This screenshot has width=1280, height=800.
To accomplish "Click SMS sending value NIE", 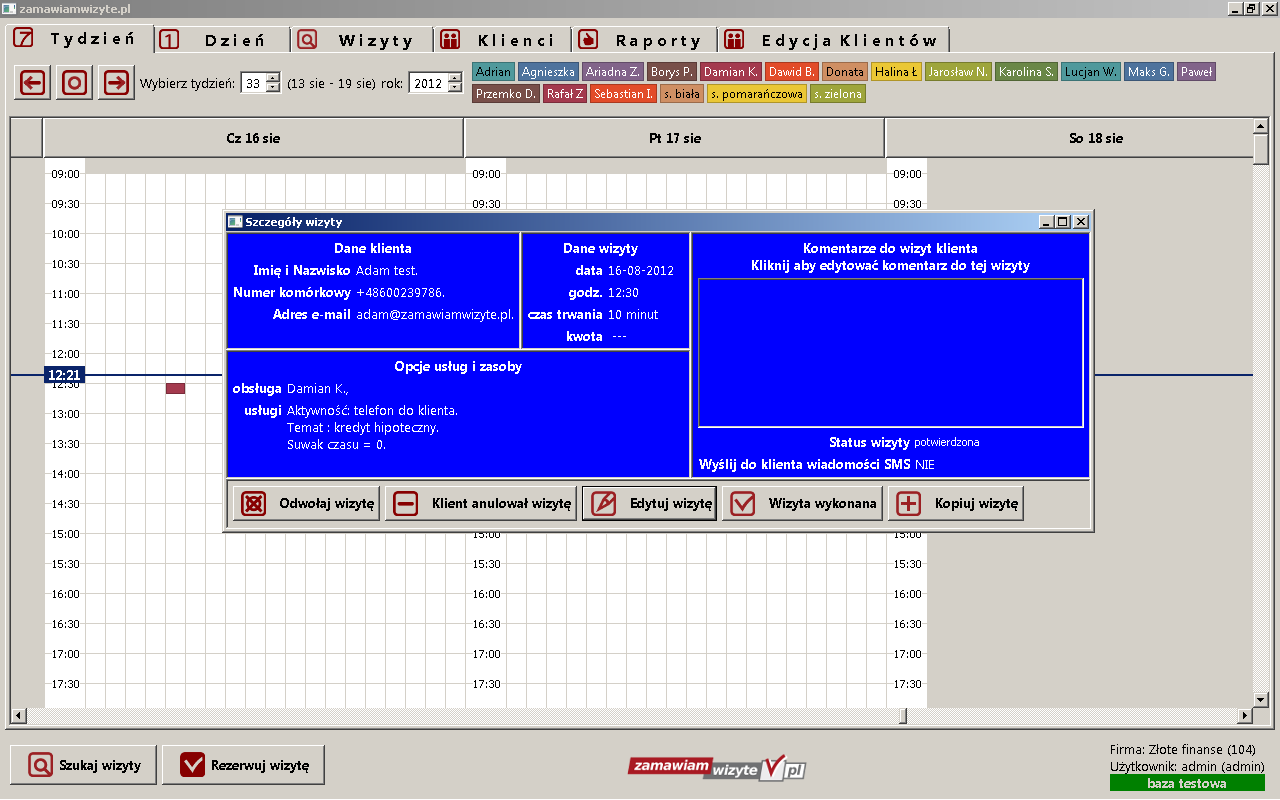I will [925, 465].
